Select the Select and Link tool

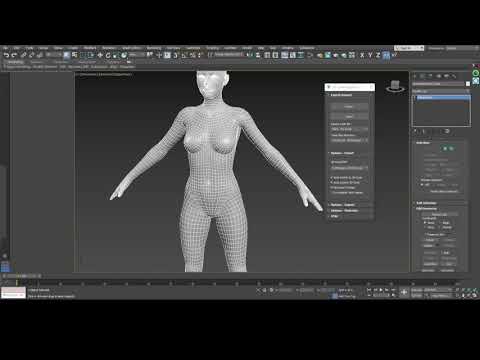[x=23, y=55]
